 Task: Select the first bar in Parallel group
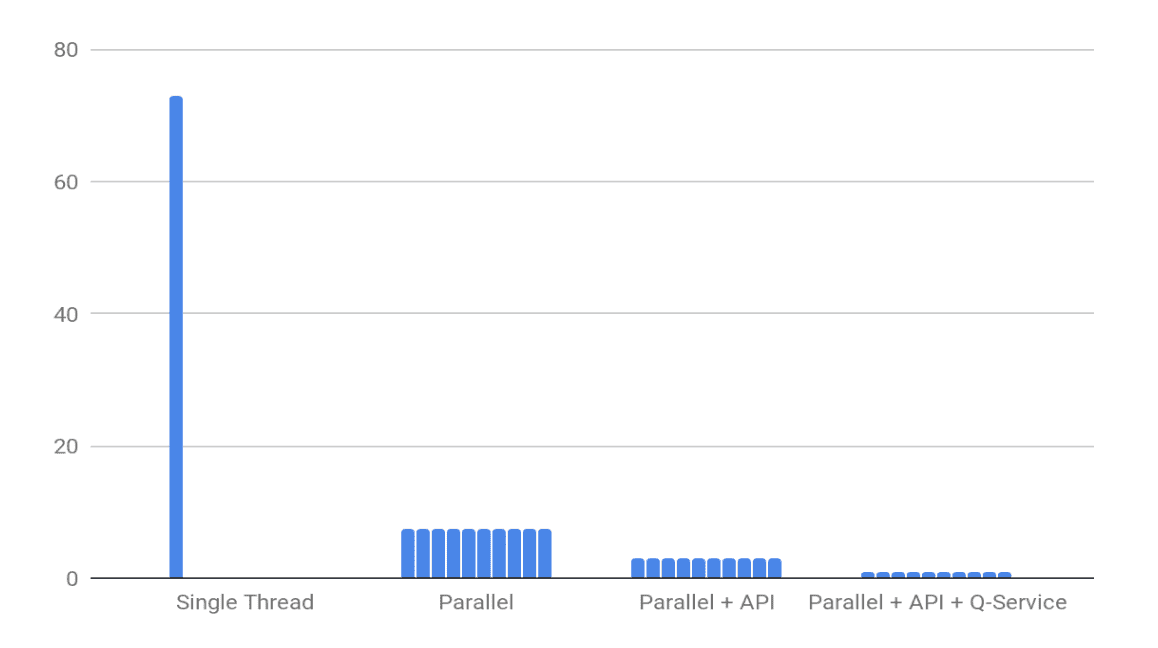click(x=408, y=553)
